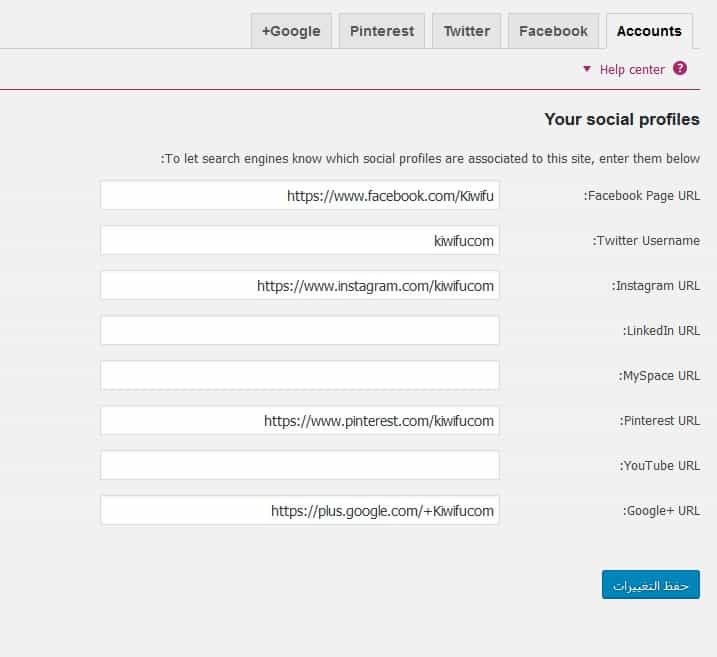The image size is (717, 657).
Task: Open the Pinterest tab
Action: (x=382, y=31)
